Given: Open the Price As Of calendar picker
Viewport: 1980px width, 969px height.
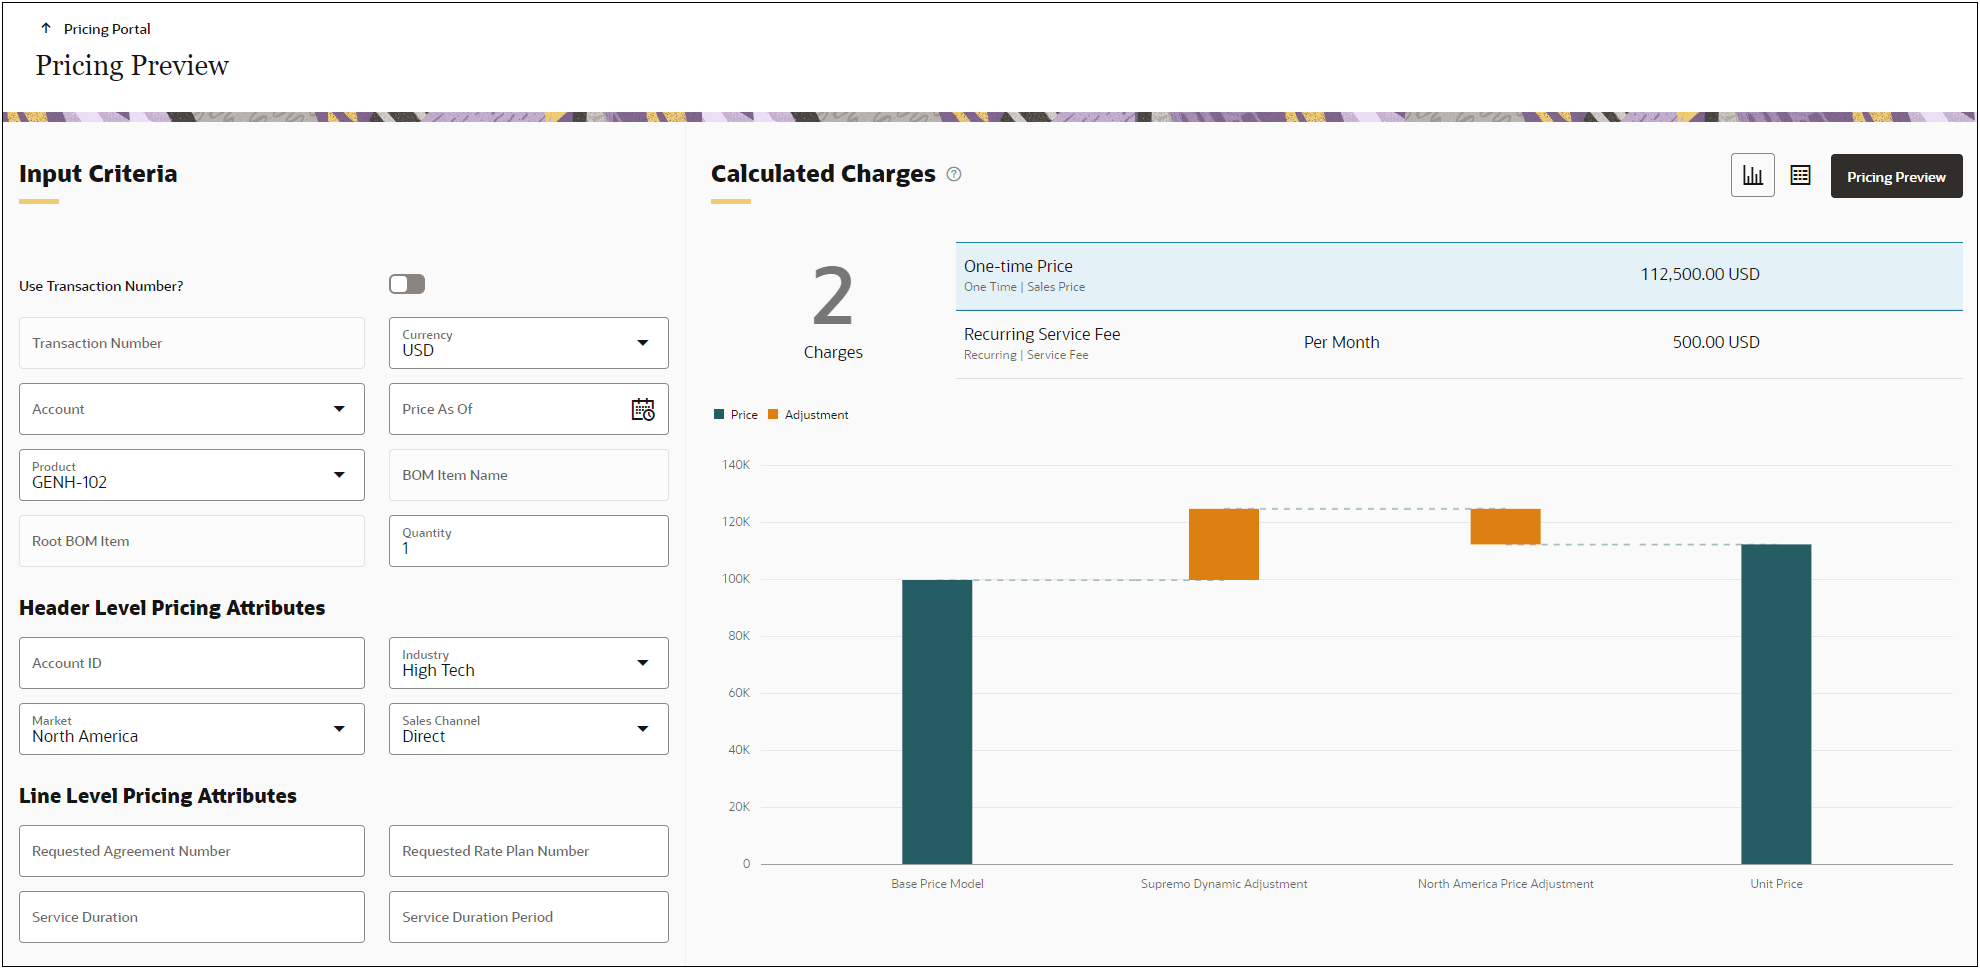Looking at the screenshot, I should (643, 409).
